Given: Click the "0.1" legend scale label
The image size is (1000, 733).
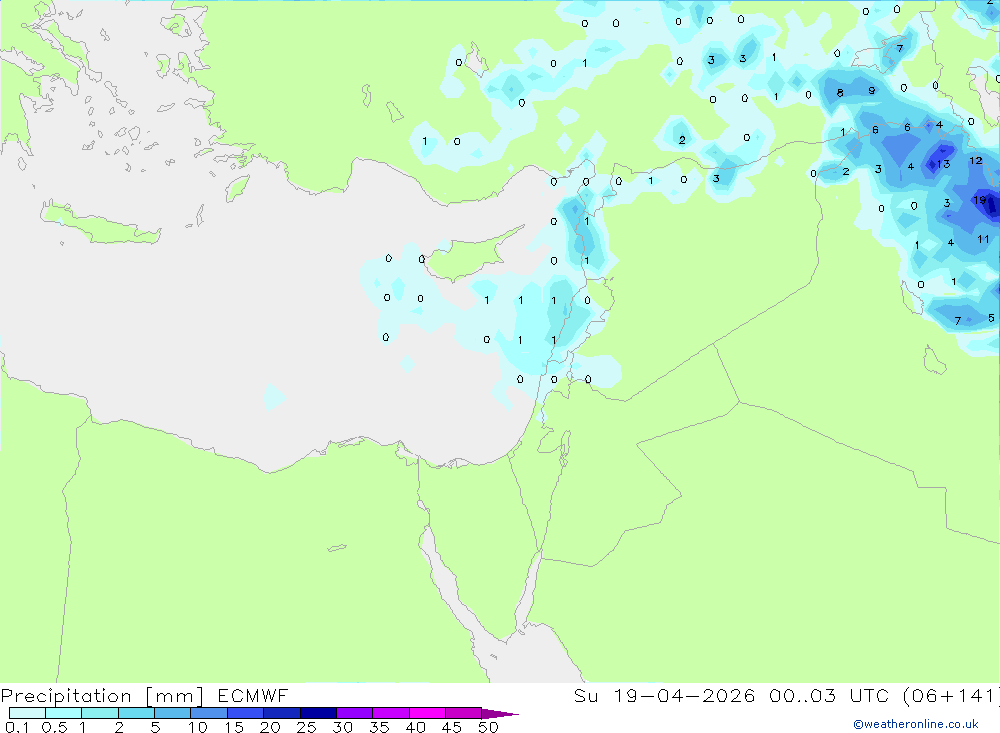Looking at the screenshot, I should click(x=17, y=727).
